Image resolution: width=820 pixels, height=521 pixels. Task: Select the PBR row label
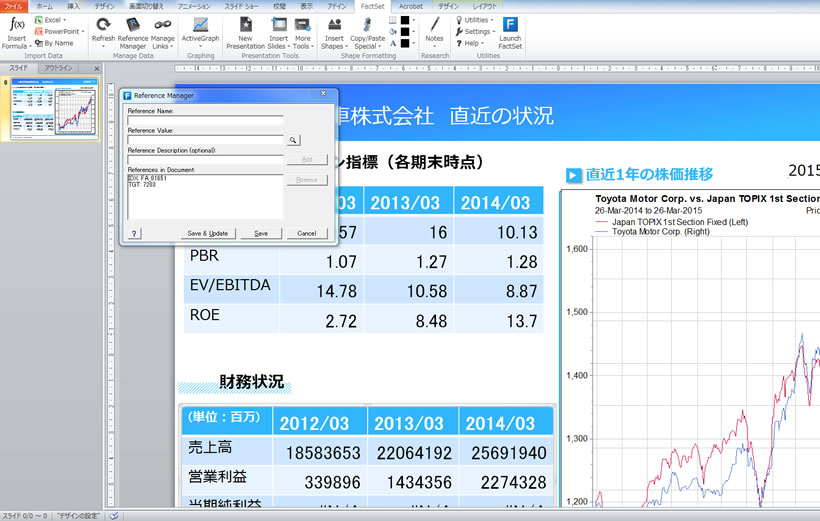click(204, 256)
